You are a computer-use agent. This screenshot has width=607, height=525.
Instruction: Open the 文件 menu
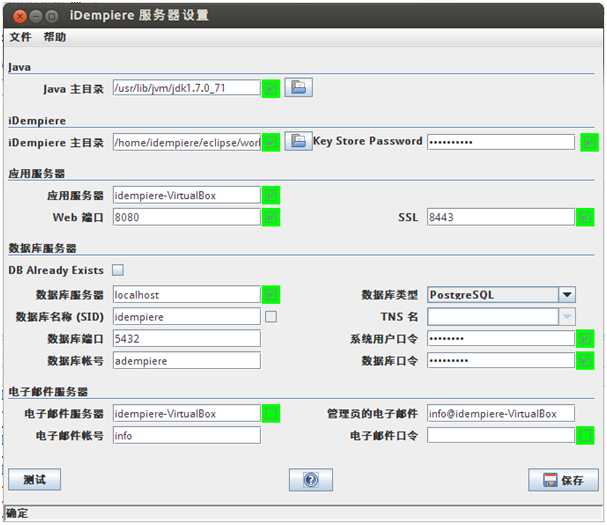tap(20, 37)
